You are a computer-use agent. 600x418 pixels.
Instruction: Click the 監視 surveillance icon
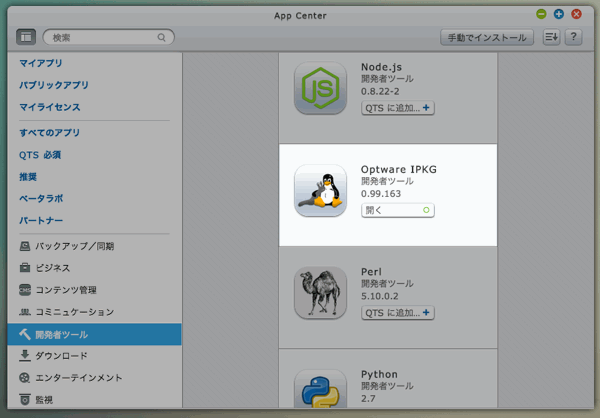click(24, 400)
